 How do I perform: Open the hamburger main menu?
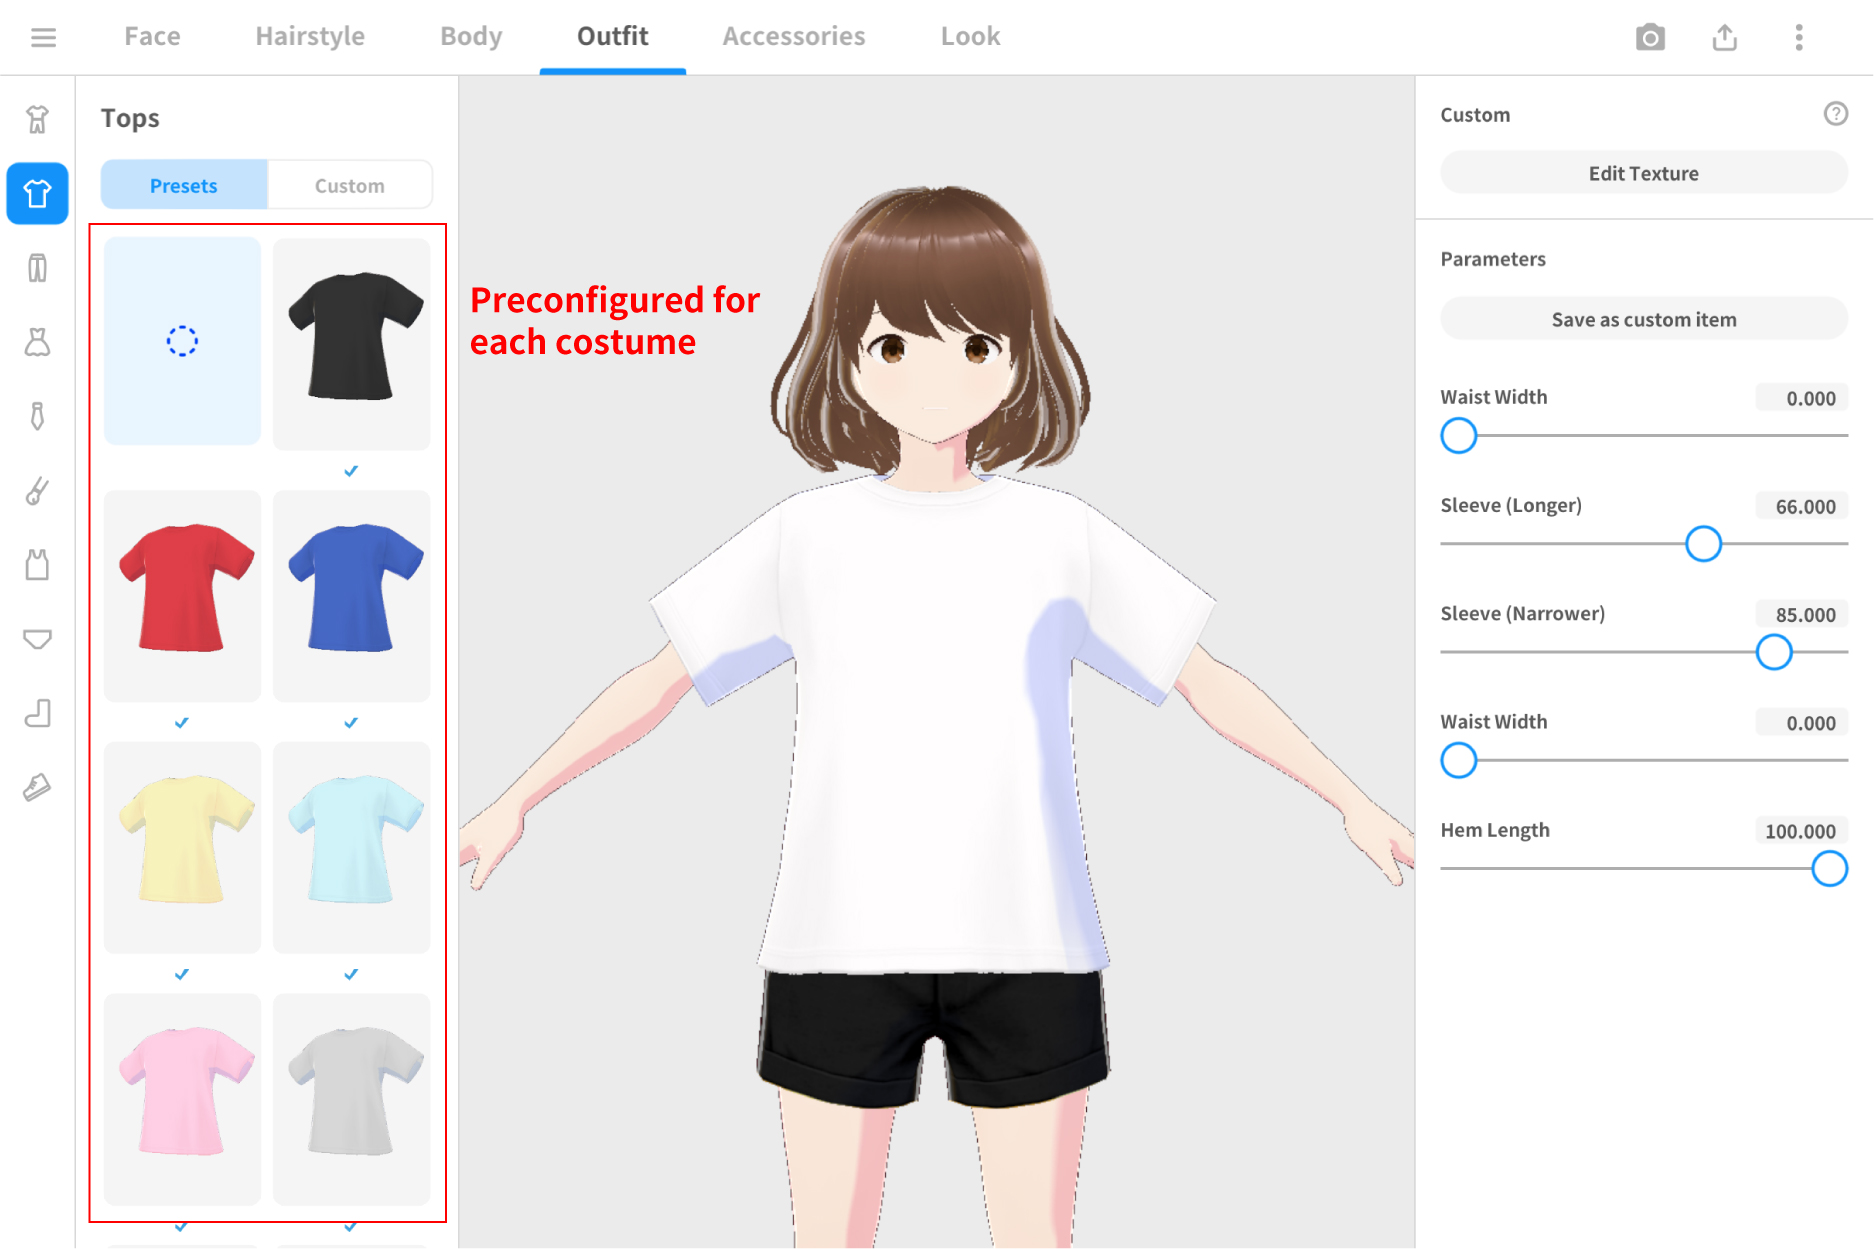coord(43,38)
